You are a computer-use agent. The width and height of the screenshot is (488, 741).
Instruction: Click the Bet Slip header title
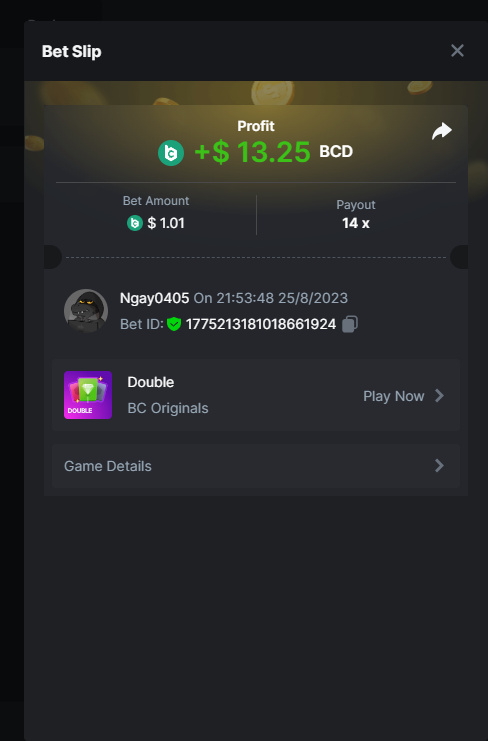coord(72,51)
